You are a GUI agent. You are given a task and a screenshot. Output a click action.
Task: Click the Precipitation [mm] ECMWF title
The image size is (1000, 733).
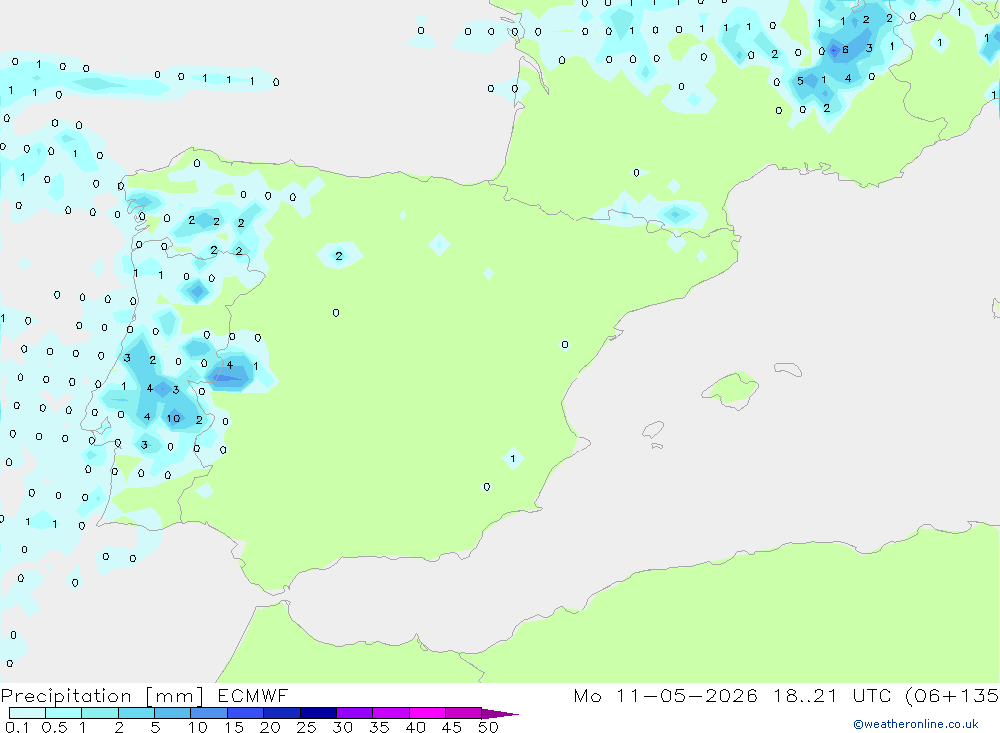pos(144,696)
